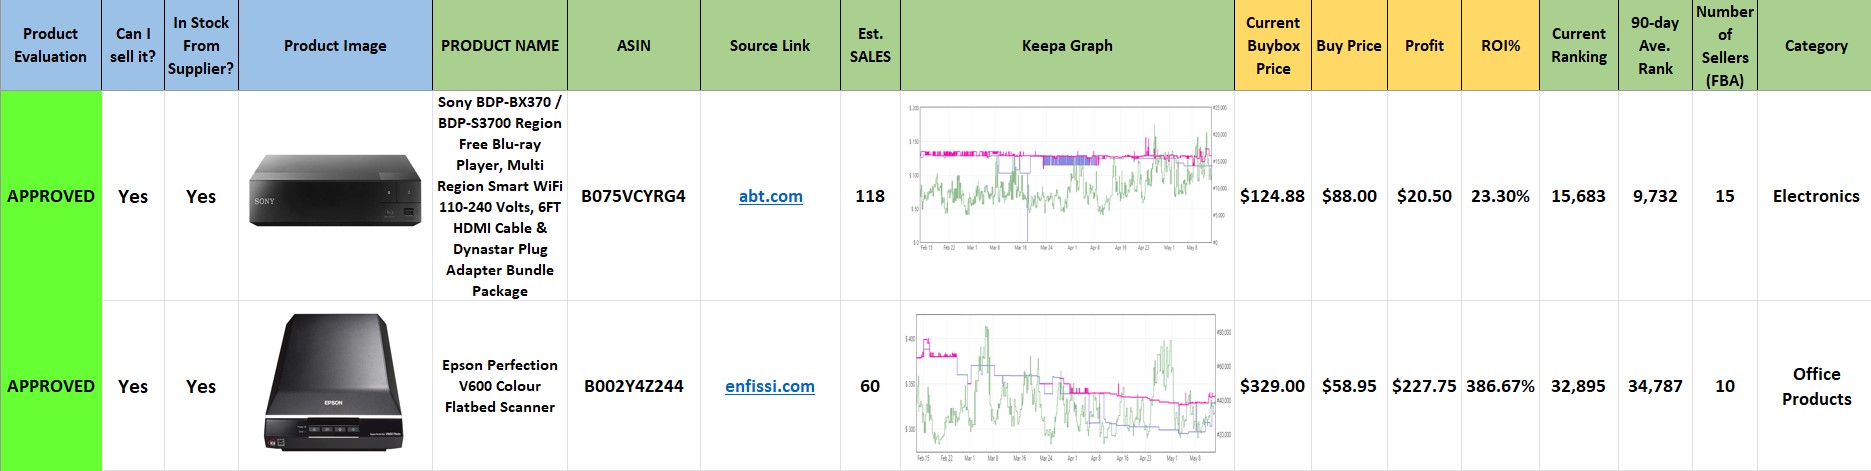The width and height of the screenshot is (1871, 471).
Task: Select the estimated sales value 118
Action: 870,196
